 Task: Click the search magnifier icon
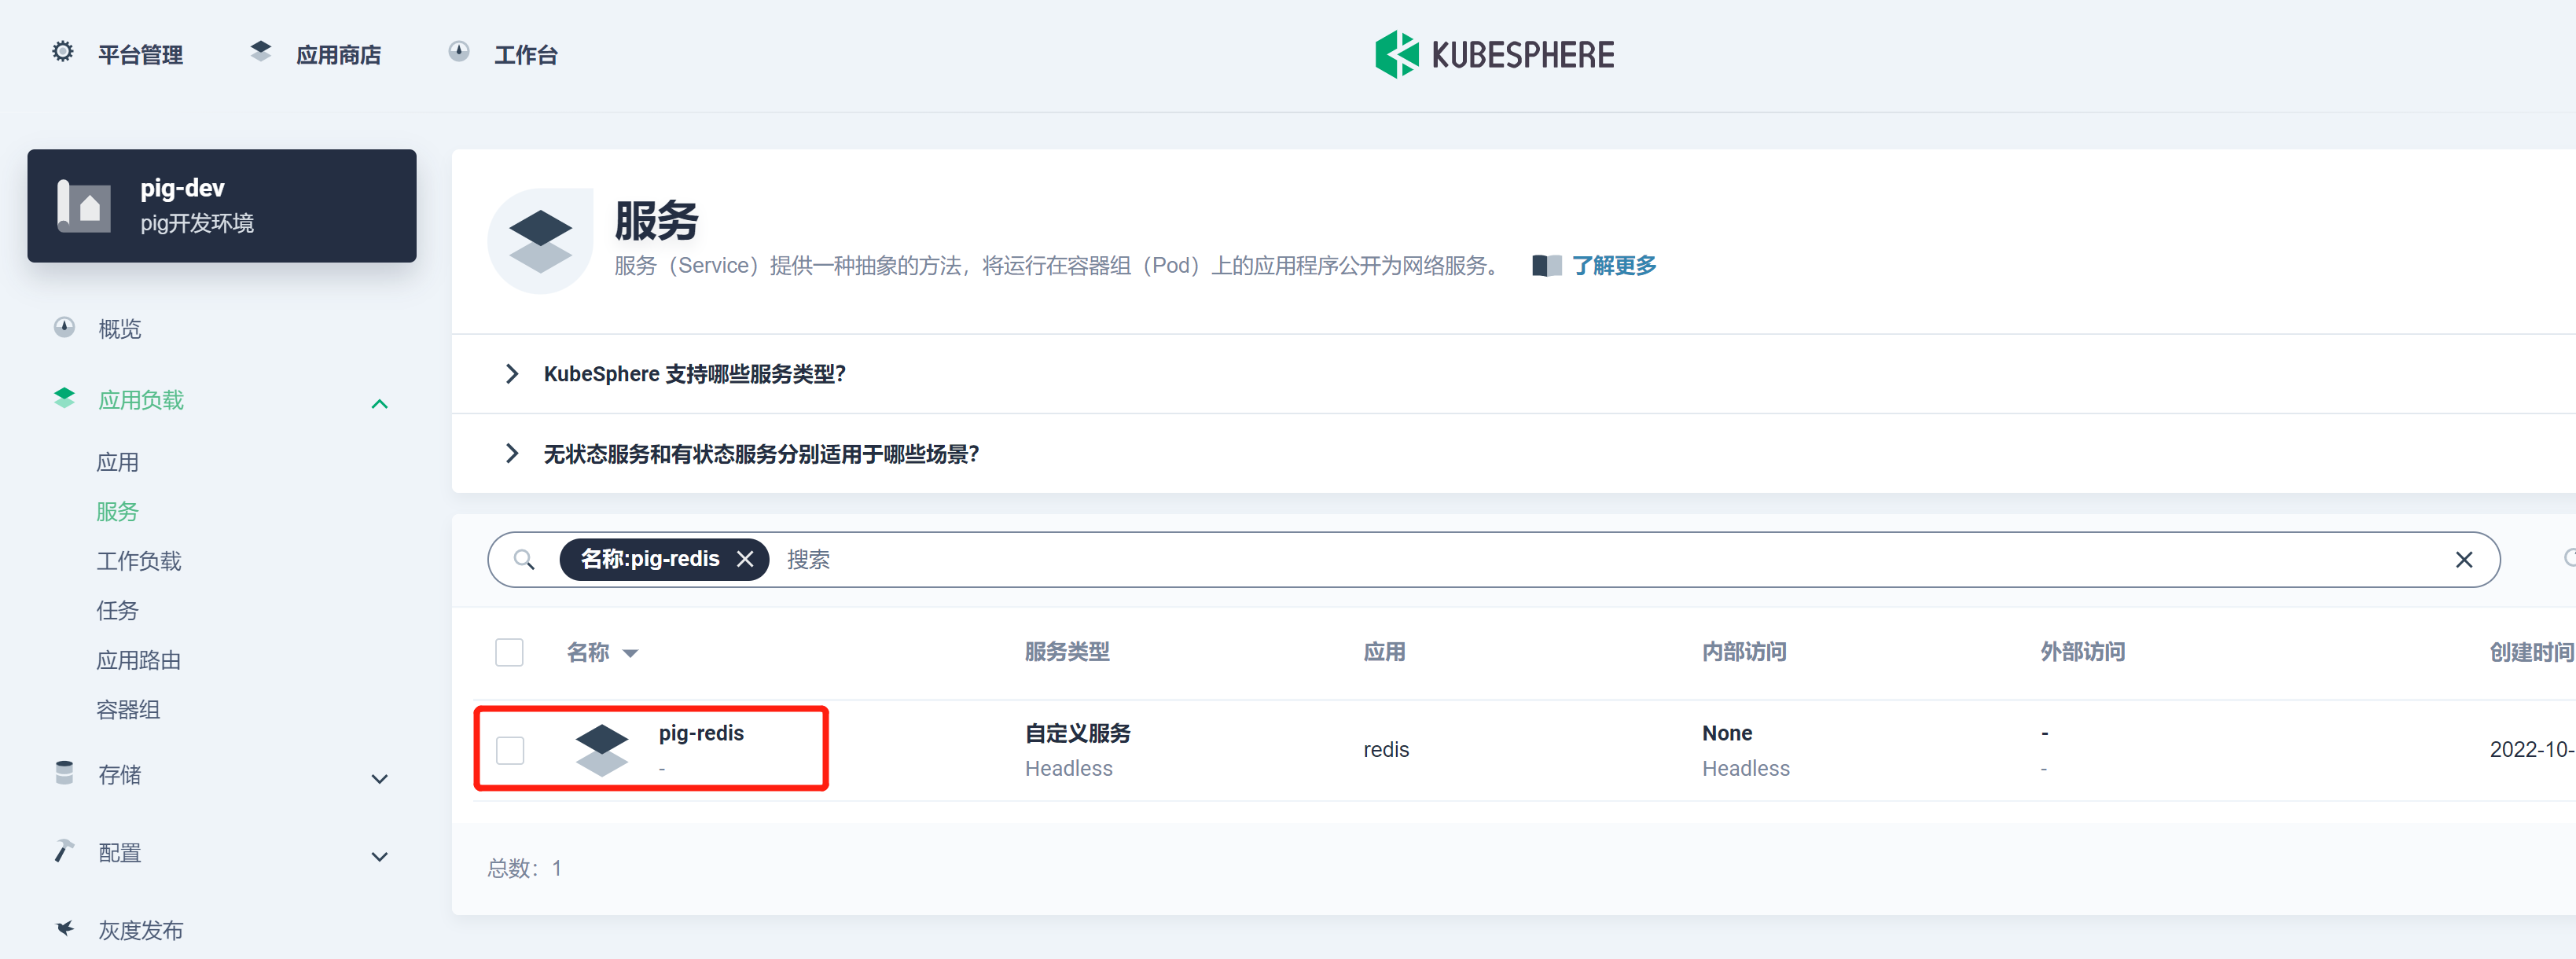coord(524,560)
